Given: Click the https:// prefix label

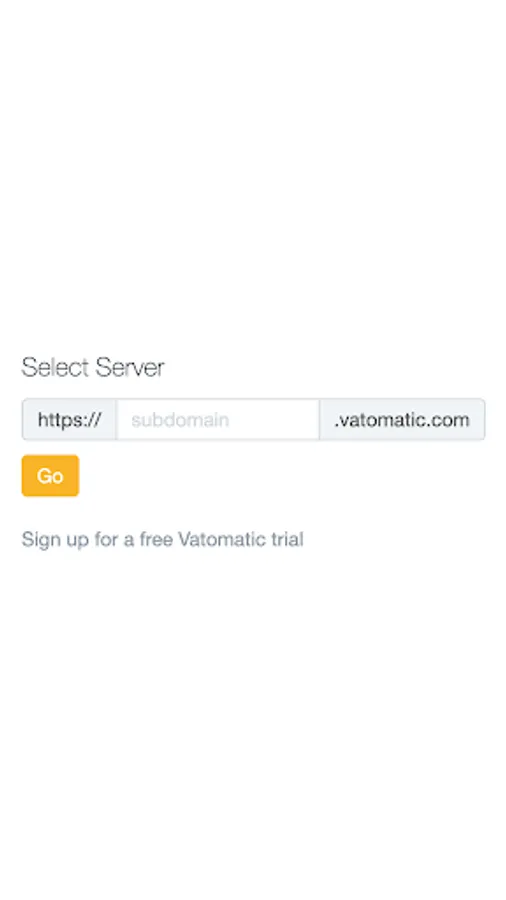Looking at the screenshot, I should pyautogui.click(x=69, y=420).
